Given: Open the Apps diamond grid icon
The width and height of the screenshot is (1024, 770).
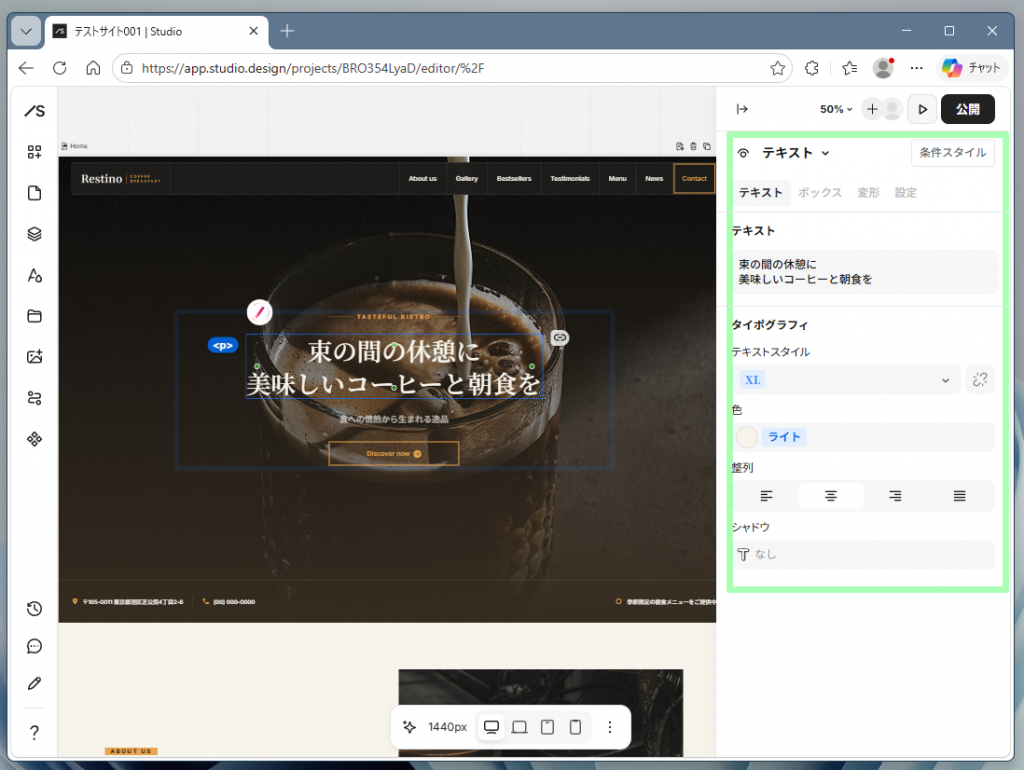Looking at the screenshot, I should pyautogui.click(x=35, y=439).
